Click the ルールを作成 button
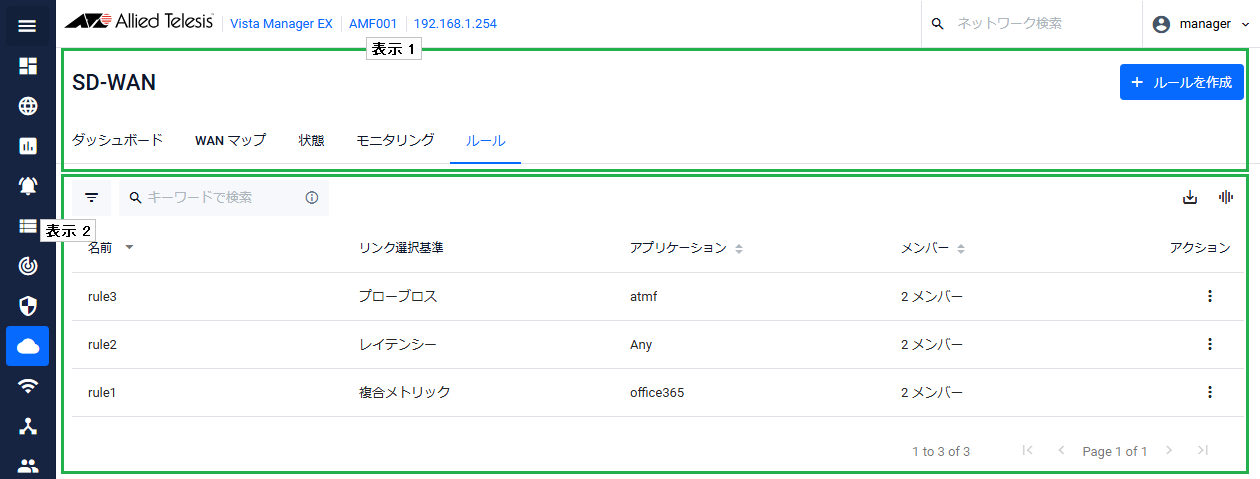 coord(1181,82)
